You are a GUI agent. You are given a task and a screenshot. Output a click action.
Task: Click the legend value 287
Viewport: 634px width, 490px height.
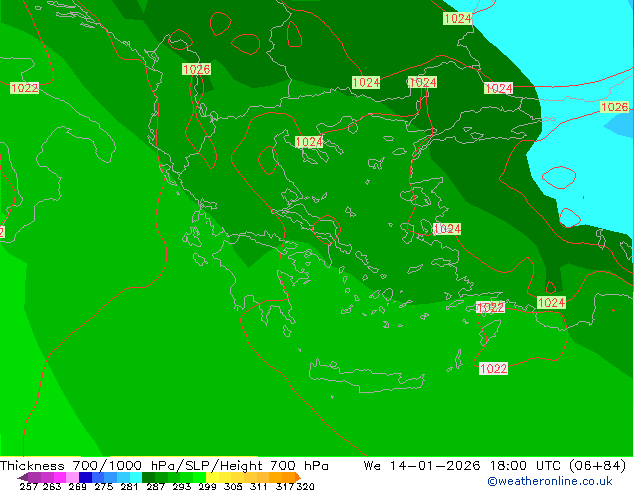pyautogui.click(x=155, y=486)
